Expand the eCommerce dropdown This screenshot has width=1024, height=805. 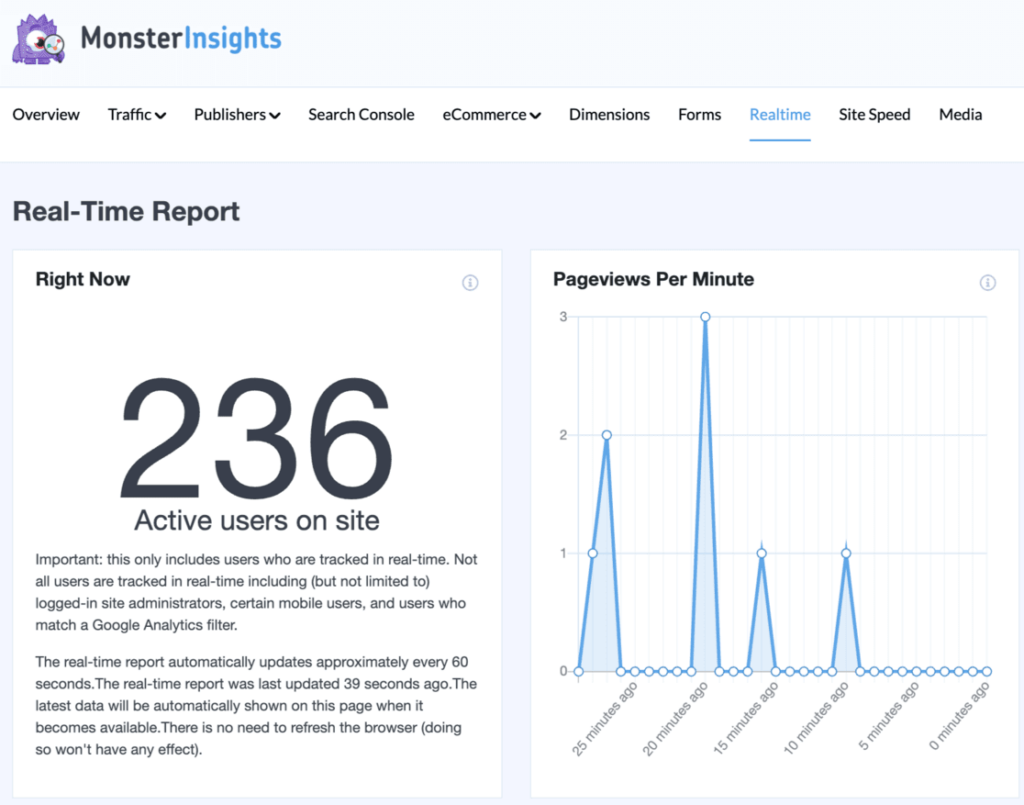point(491,115)
